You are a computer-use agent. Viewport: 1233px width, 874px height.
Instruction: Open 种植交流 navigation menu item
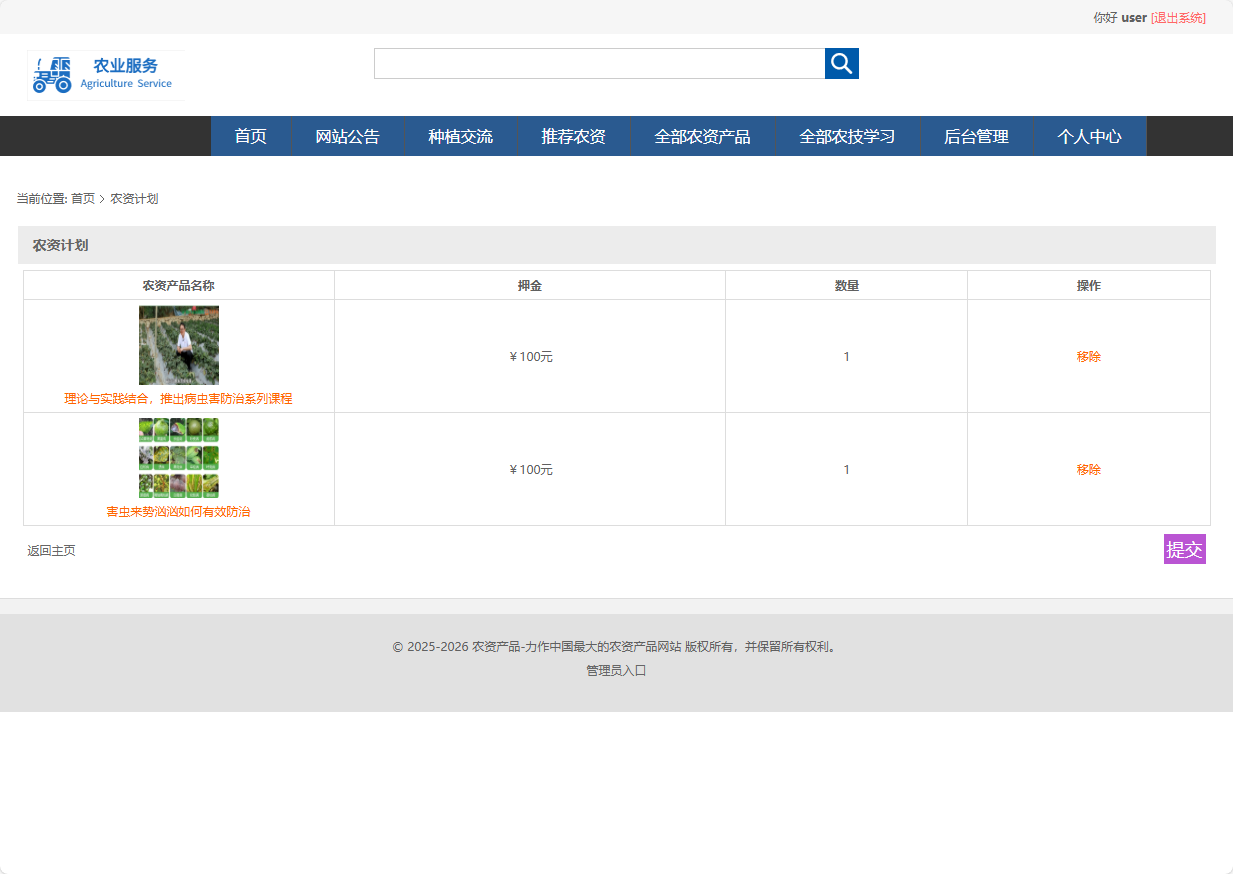click(460, 137)
